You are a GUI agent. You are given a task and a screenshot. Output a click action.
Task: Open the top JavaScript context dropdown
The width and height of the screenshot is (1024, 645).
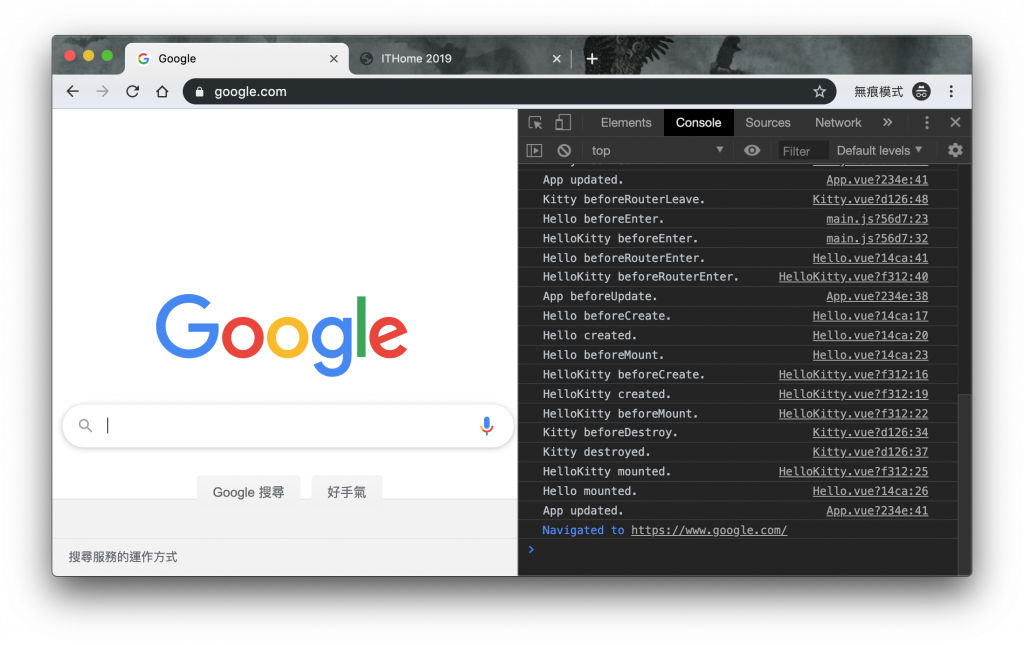pyautogui.click(x=657, y=151)
